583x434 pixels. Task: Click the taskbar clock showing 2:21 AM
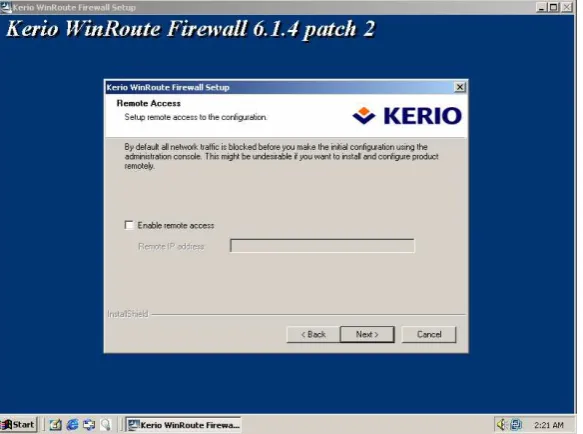pos(548,425)
